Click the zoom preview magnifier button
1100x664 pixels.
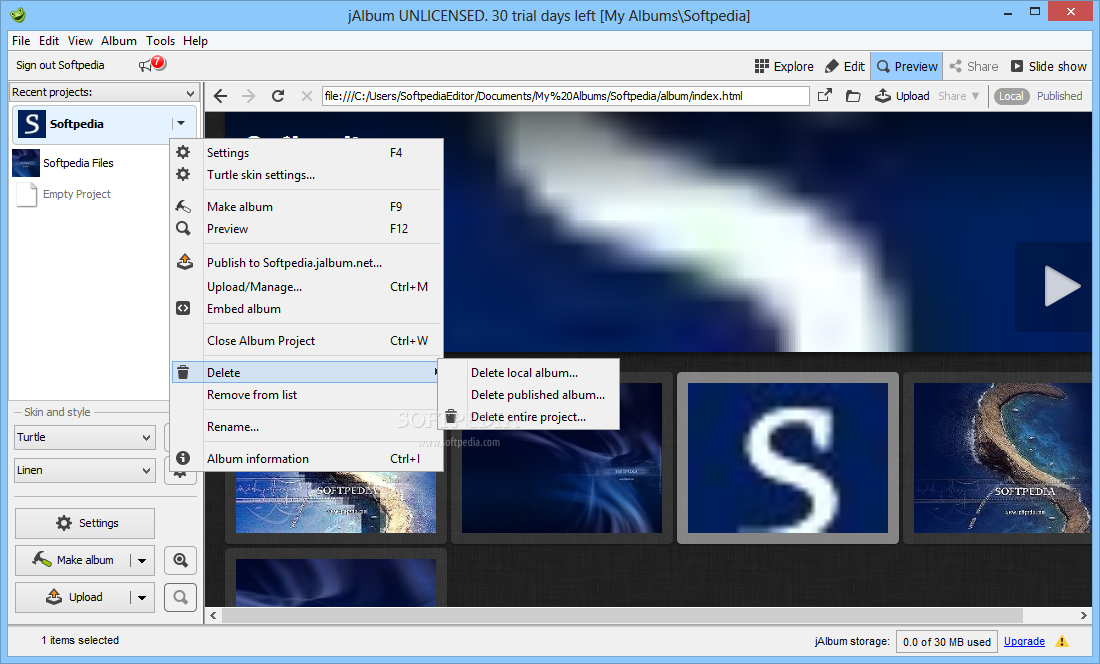tap(180, 560)
